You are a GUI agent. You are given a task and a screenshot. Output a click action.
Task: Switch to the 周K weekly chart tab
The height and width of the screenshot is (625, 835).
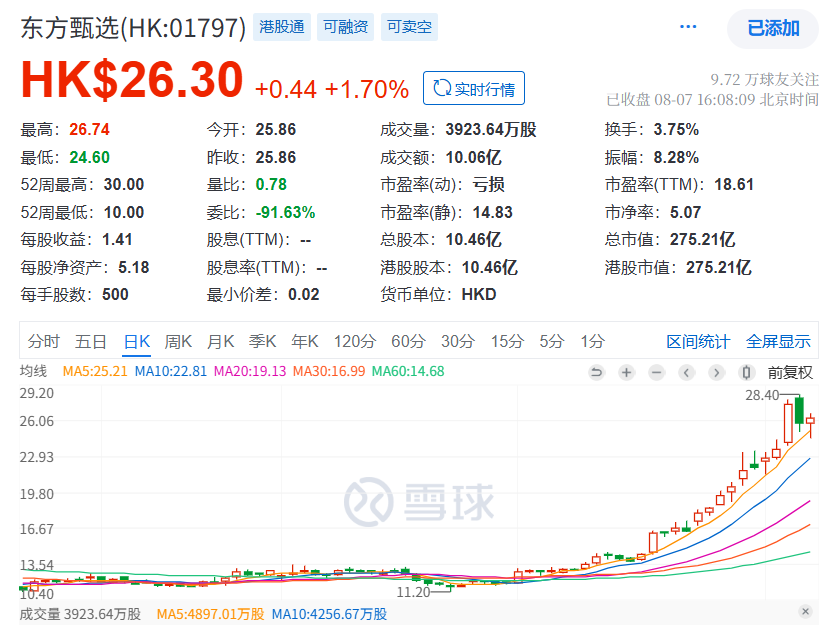[x=178, y=340]
